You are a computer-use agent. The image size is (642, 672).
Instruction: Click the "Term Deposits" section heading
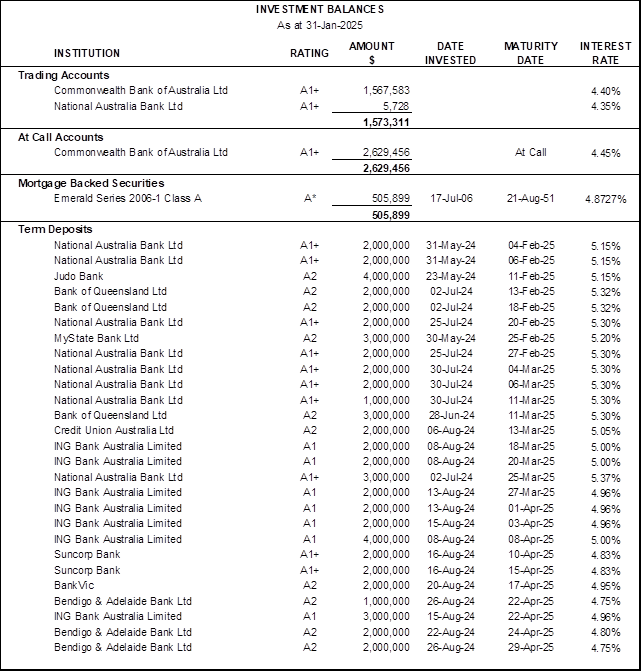(55, 229)
